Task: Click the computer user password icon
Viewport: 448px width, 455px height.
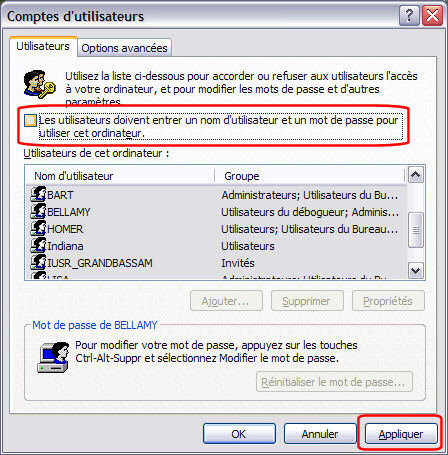Action: [53, 357]
